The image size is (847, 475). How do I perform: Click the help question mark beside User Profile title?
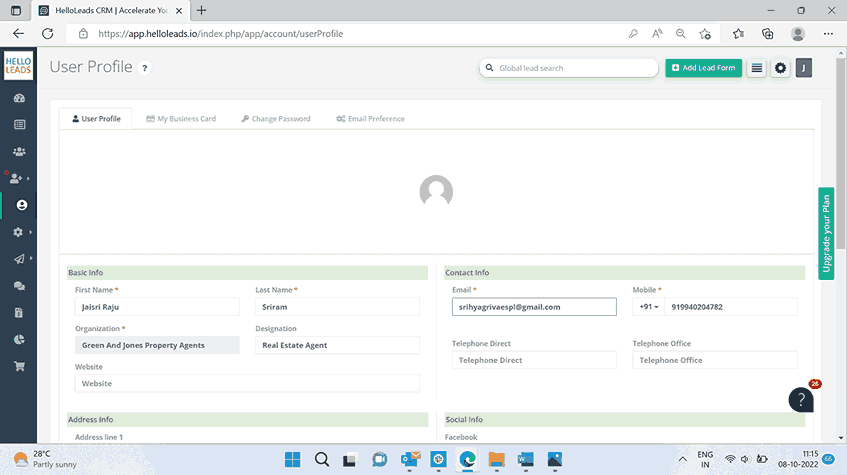[145, 68]
